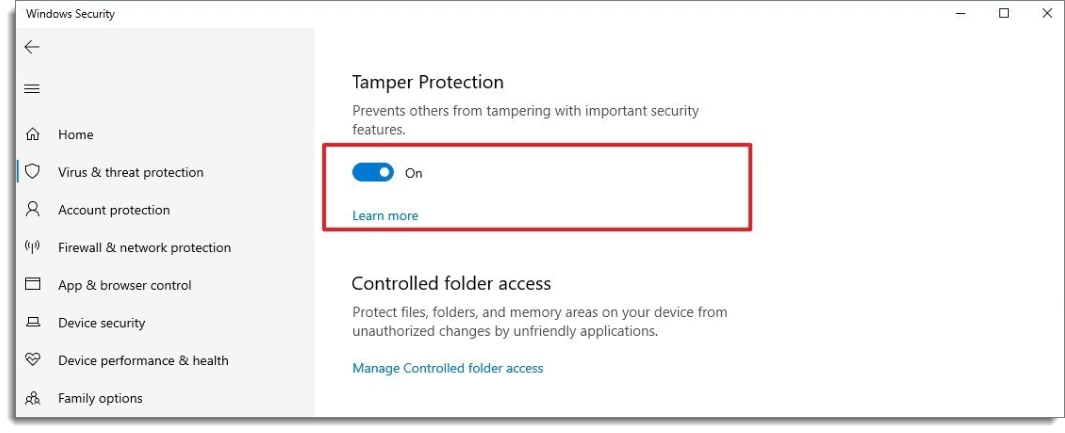Screen dimensions: 1065x433
Task: Click the Device performance heart icon
Action: [x=33, y=360]
